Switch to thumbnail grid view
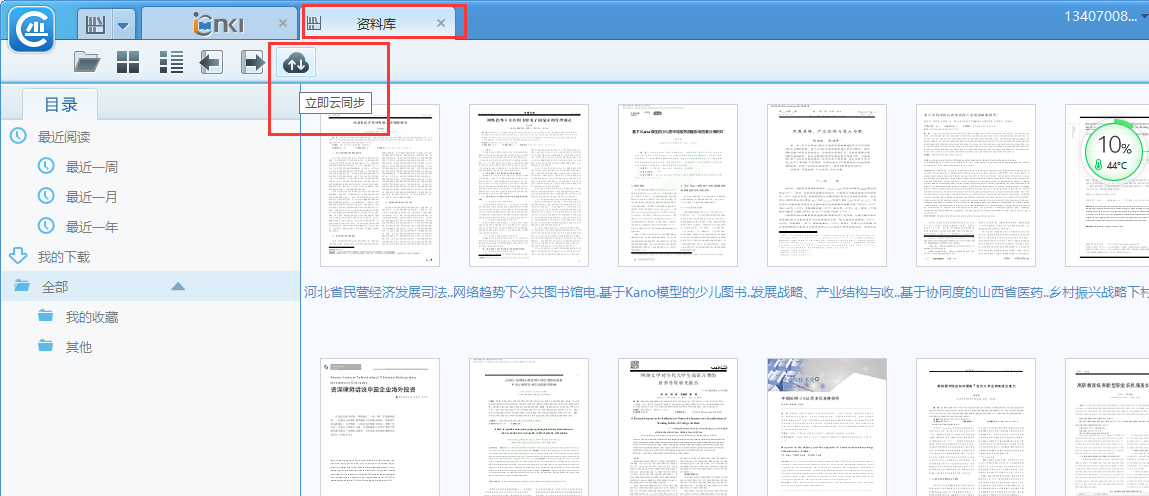Screen dimensions: 1149x496 [x=128, y=63]
